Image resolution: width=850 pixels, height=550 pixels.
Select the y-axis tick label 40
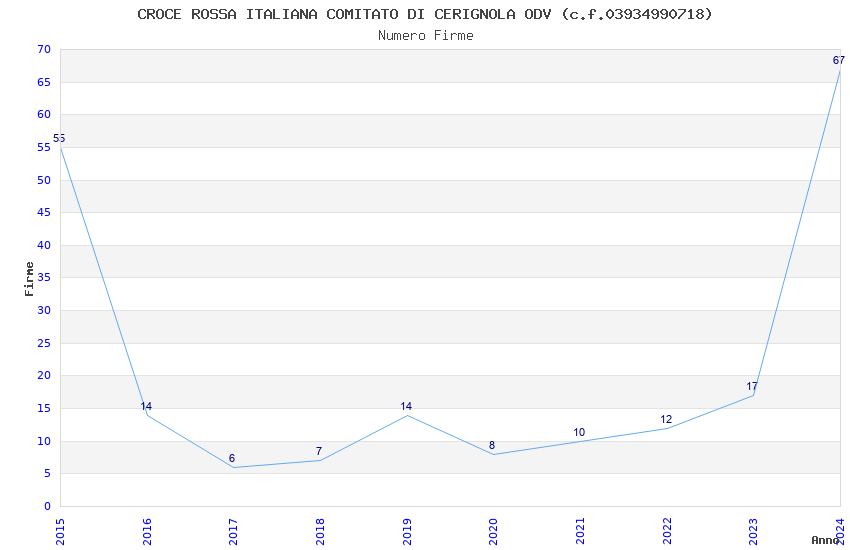[44, 245]
